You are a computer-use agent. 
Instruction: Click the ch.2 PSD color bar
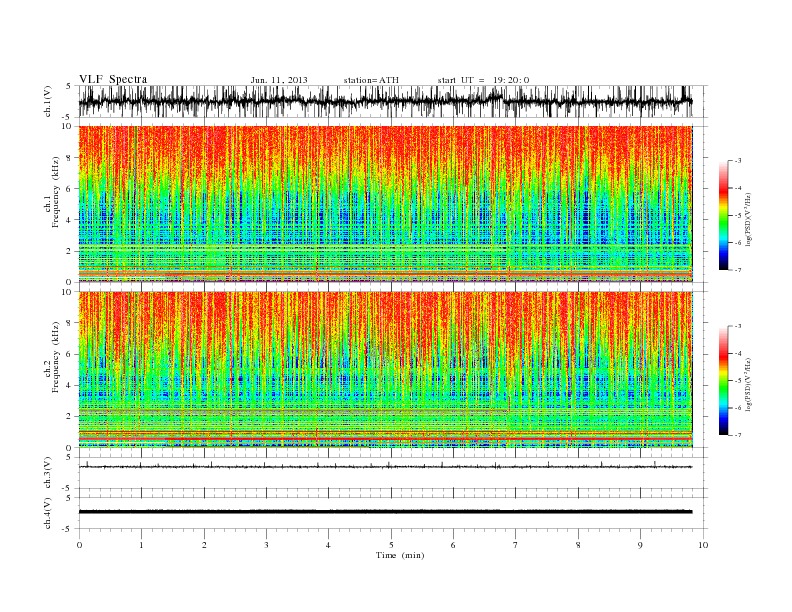[724, 381]
